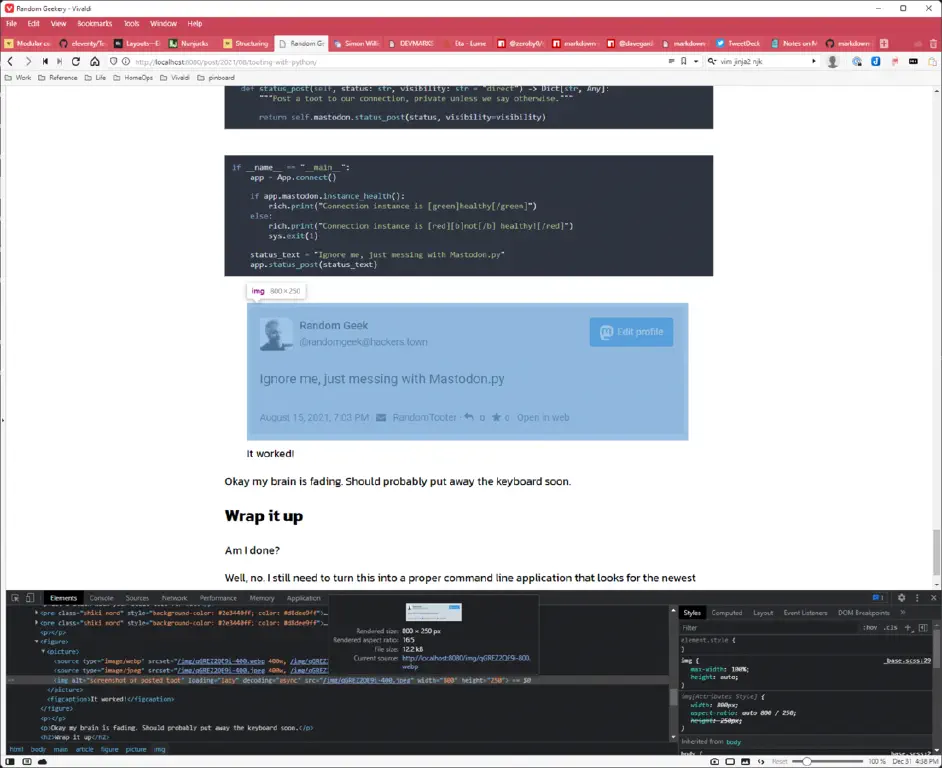942x768 pixels.
Task: Open the Window menu
Action: point(163,23)
